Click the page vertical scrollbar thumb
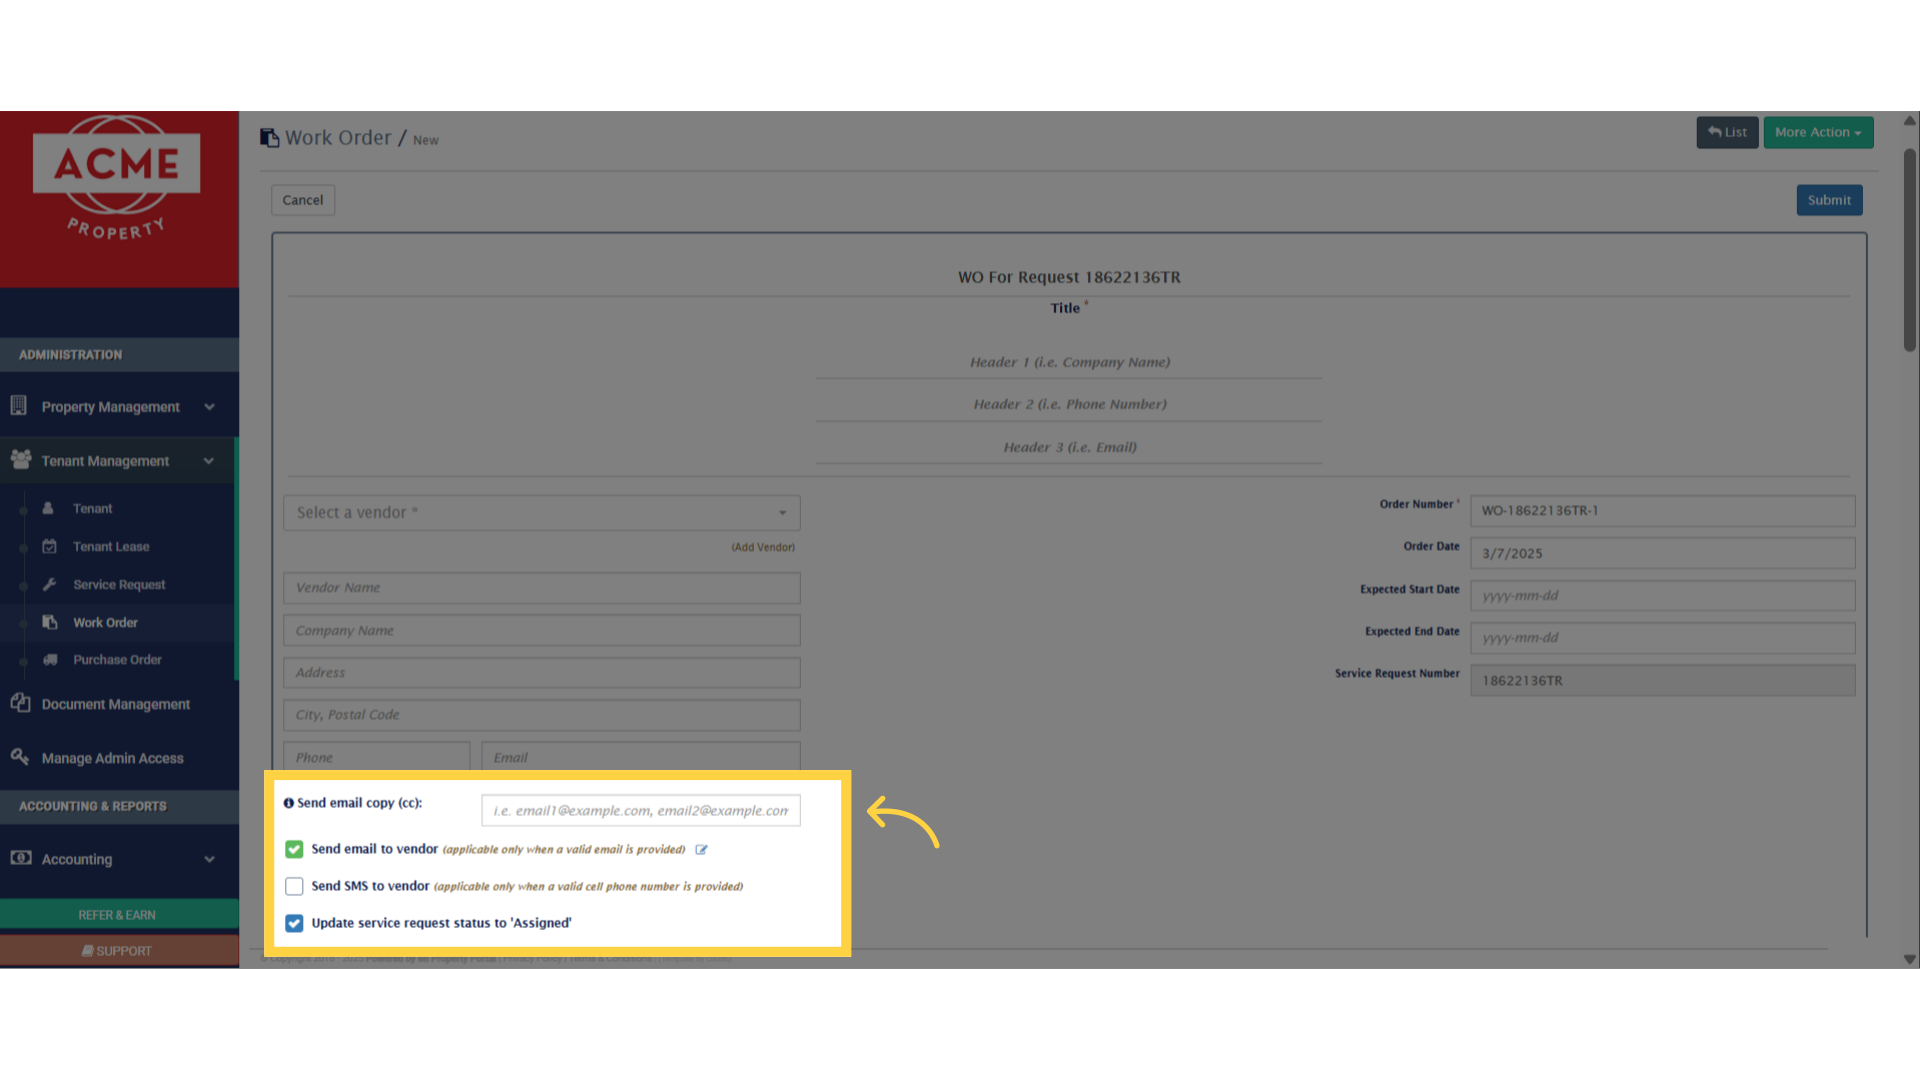Image resolution: width=1920 pixels, height=1080 pixels. pos(1909,250)
